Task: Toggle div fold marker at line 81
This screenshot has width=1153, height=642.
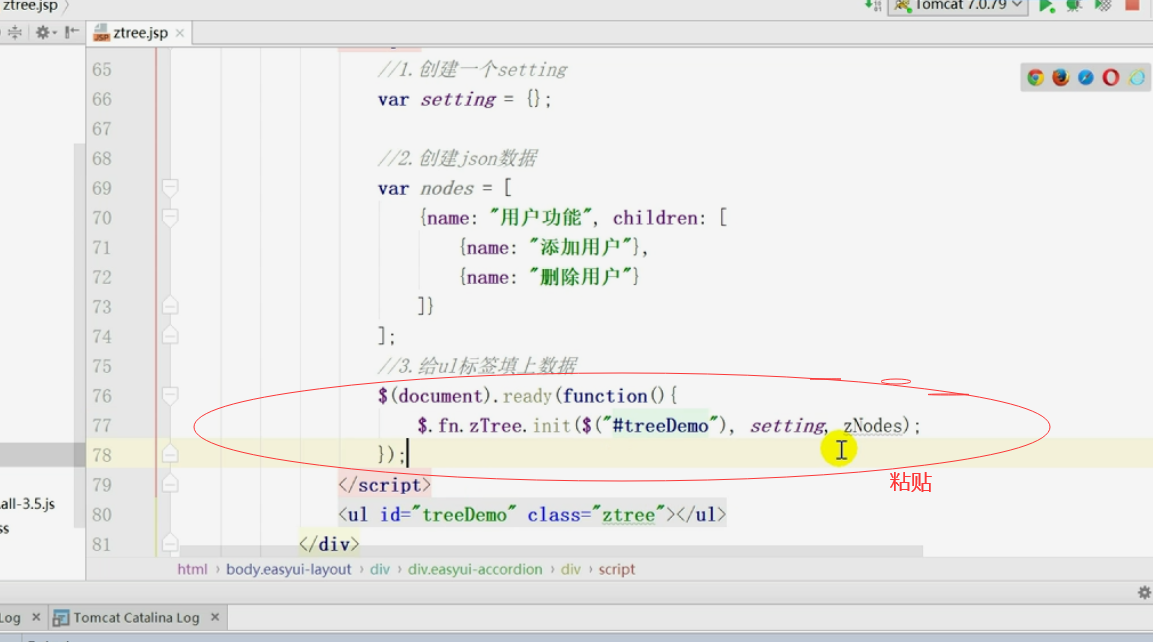Action: pos(170,544)
